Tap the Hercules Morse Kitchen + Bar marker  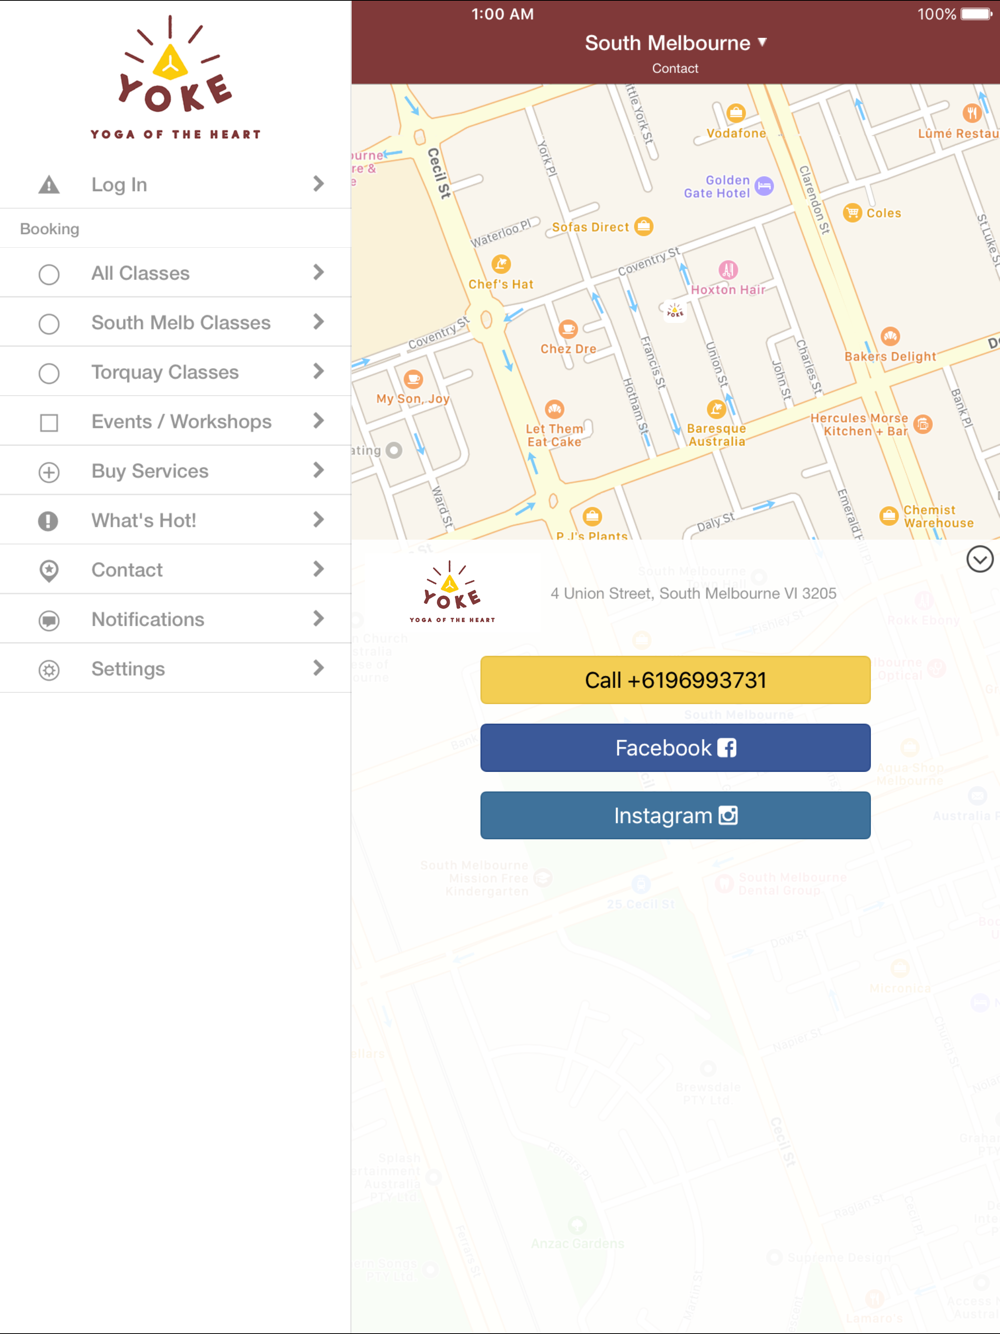pos(923,424)
